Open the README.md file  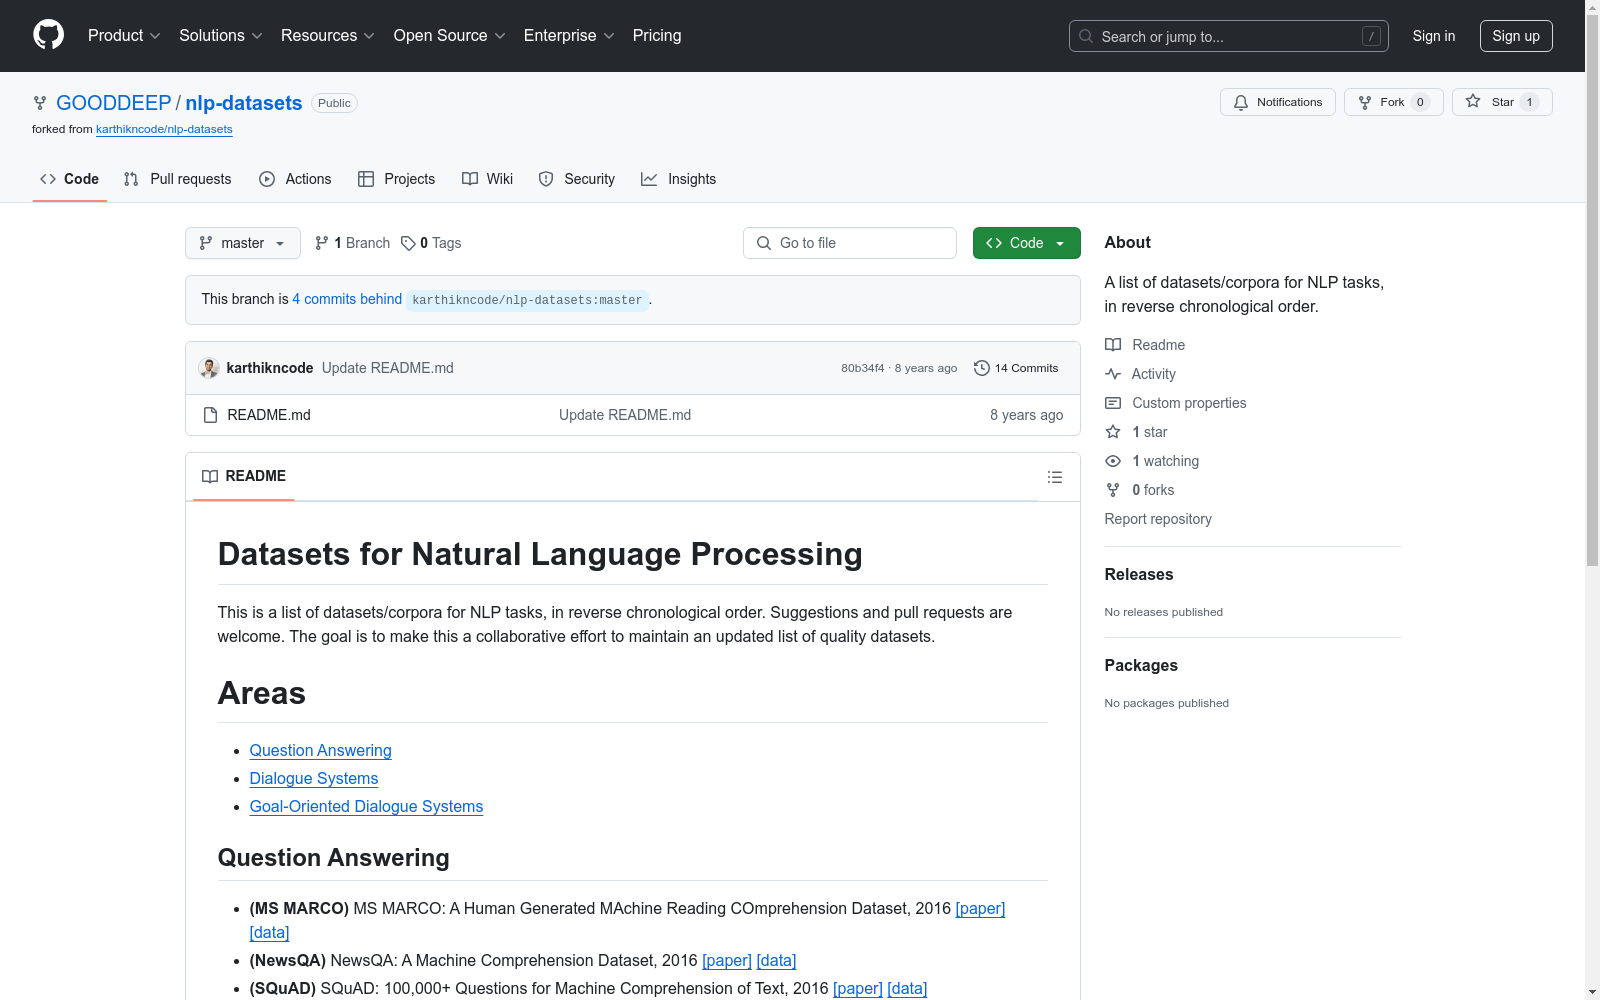click(269, 415)
